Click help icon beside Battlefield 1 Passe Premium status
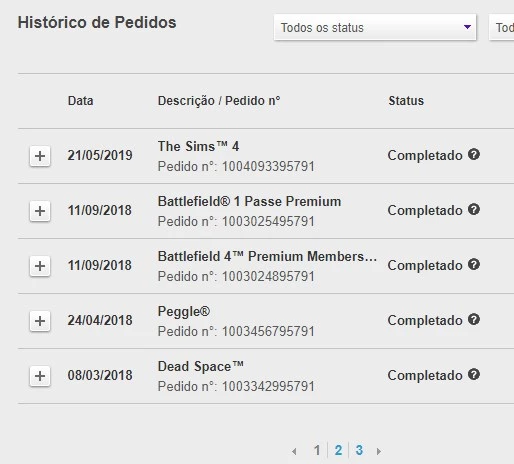The image size is (514, 464). (x=474, y=209)
